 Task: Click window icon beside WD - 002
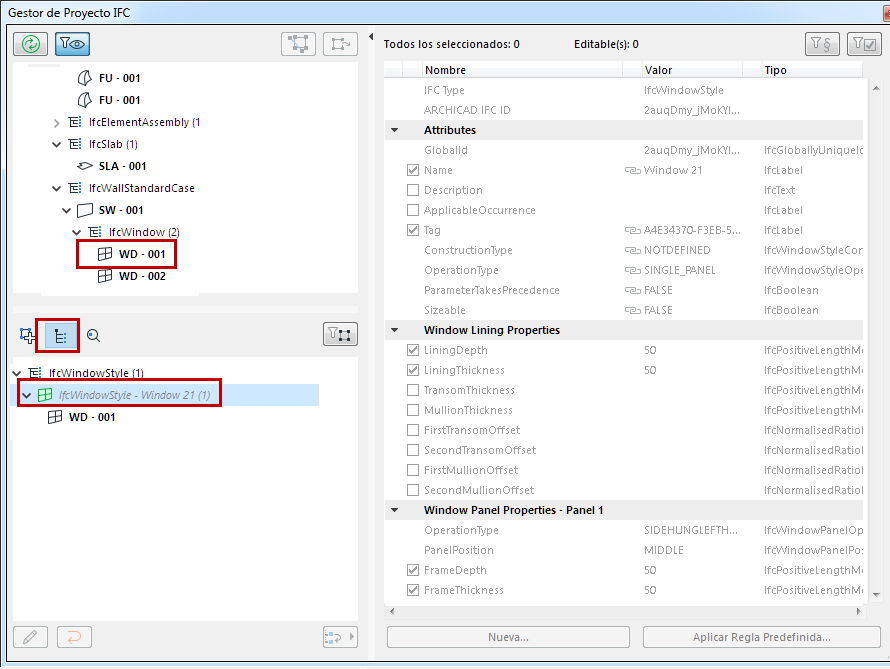(x=104, y=276)
